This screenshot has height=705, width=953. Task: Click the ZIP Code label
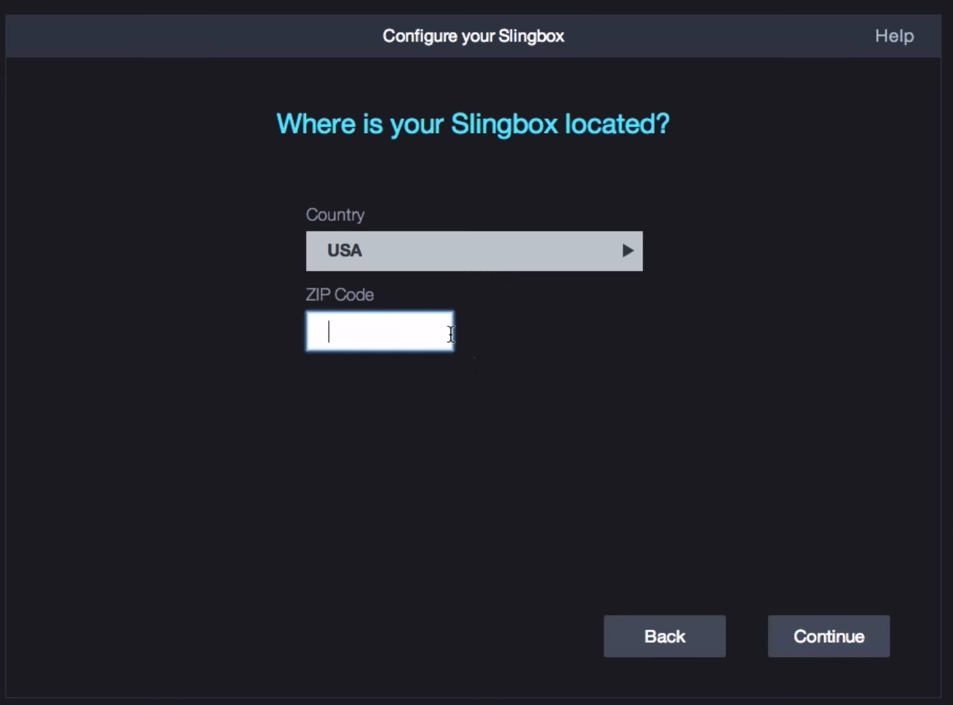tap(339, 294)
